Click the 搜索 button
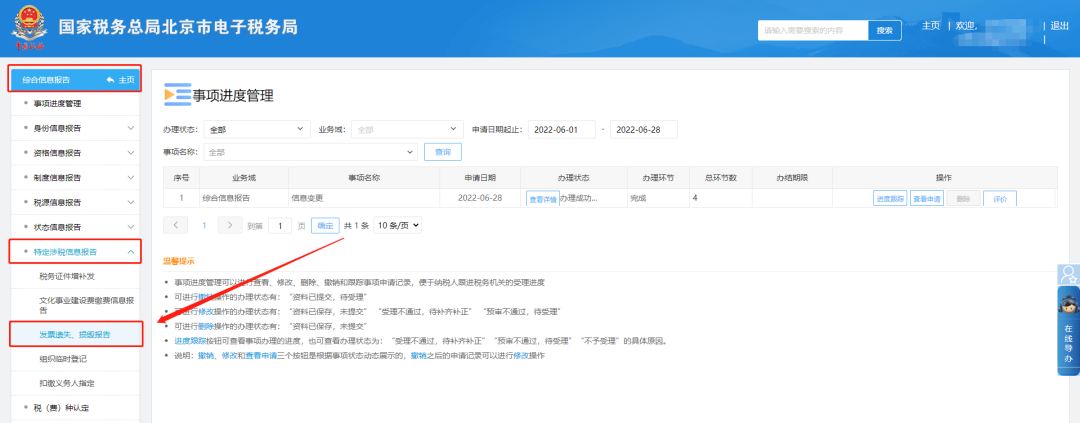 tap(884, 30)
